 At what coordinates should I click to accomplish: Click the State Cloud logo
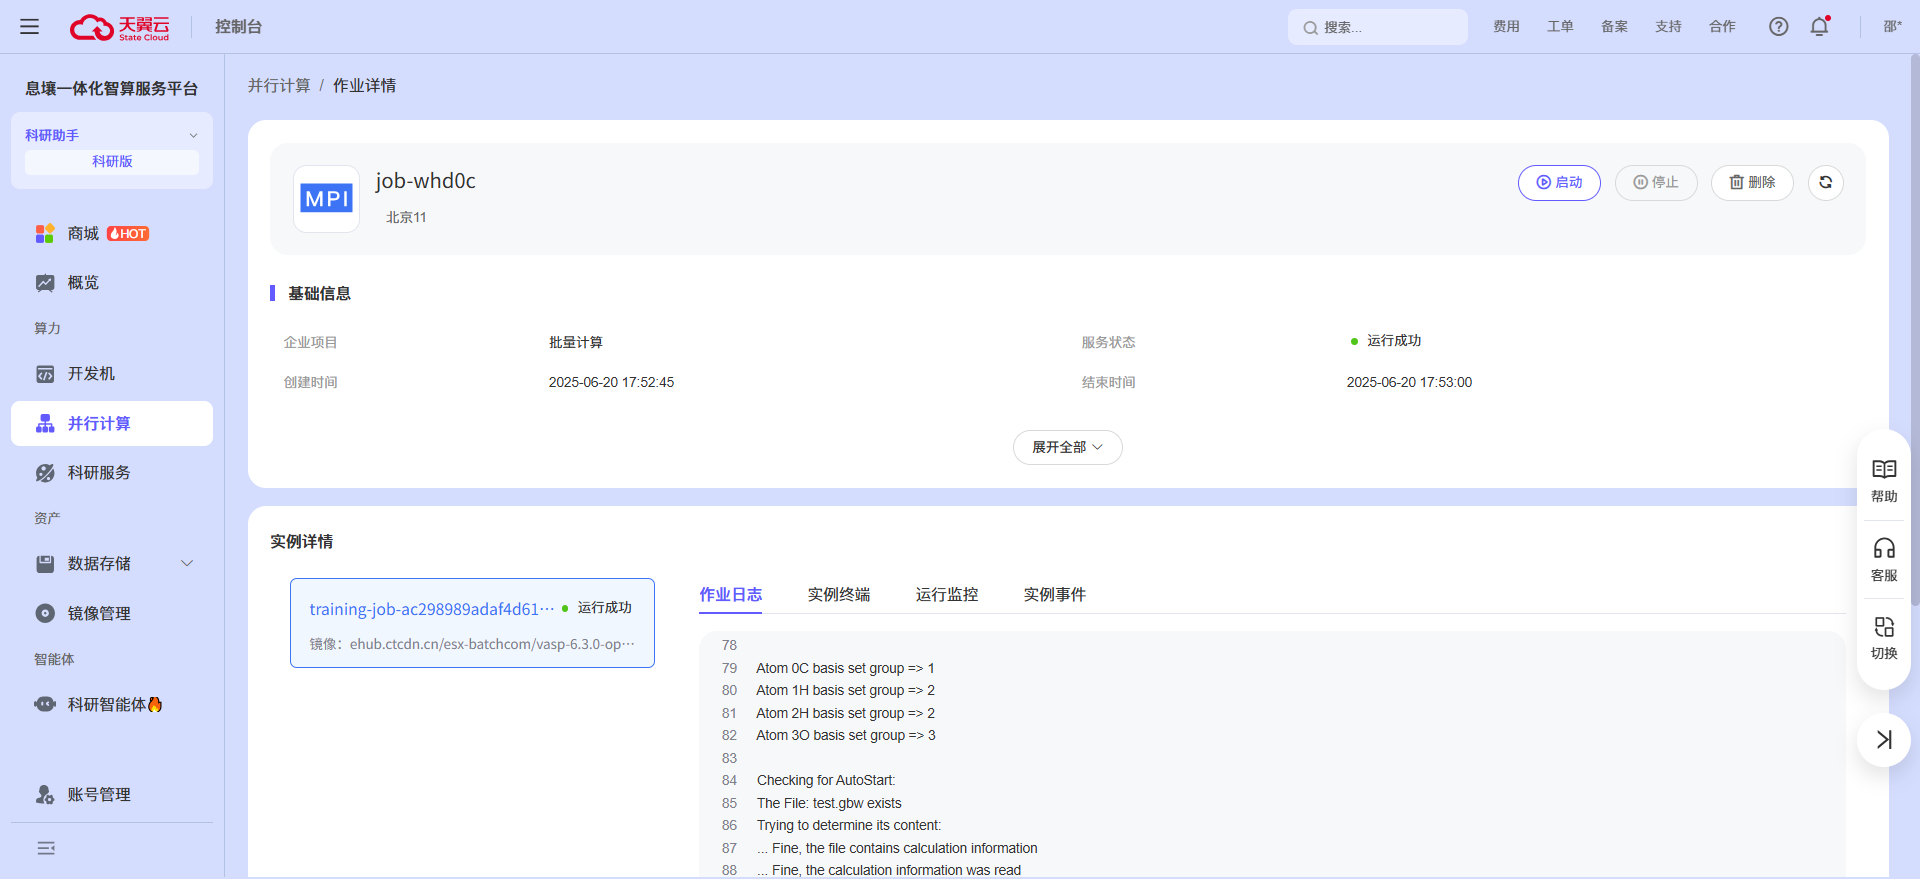tap(120, 27)
